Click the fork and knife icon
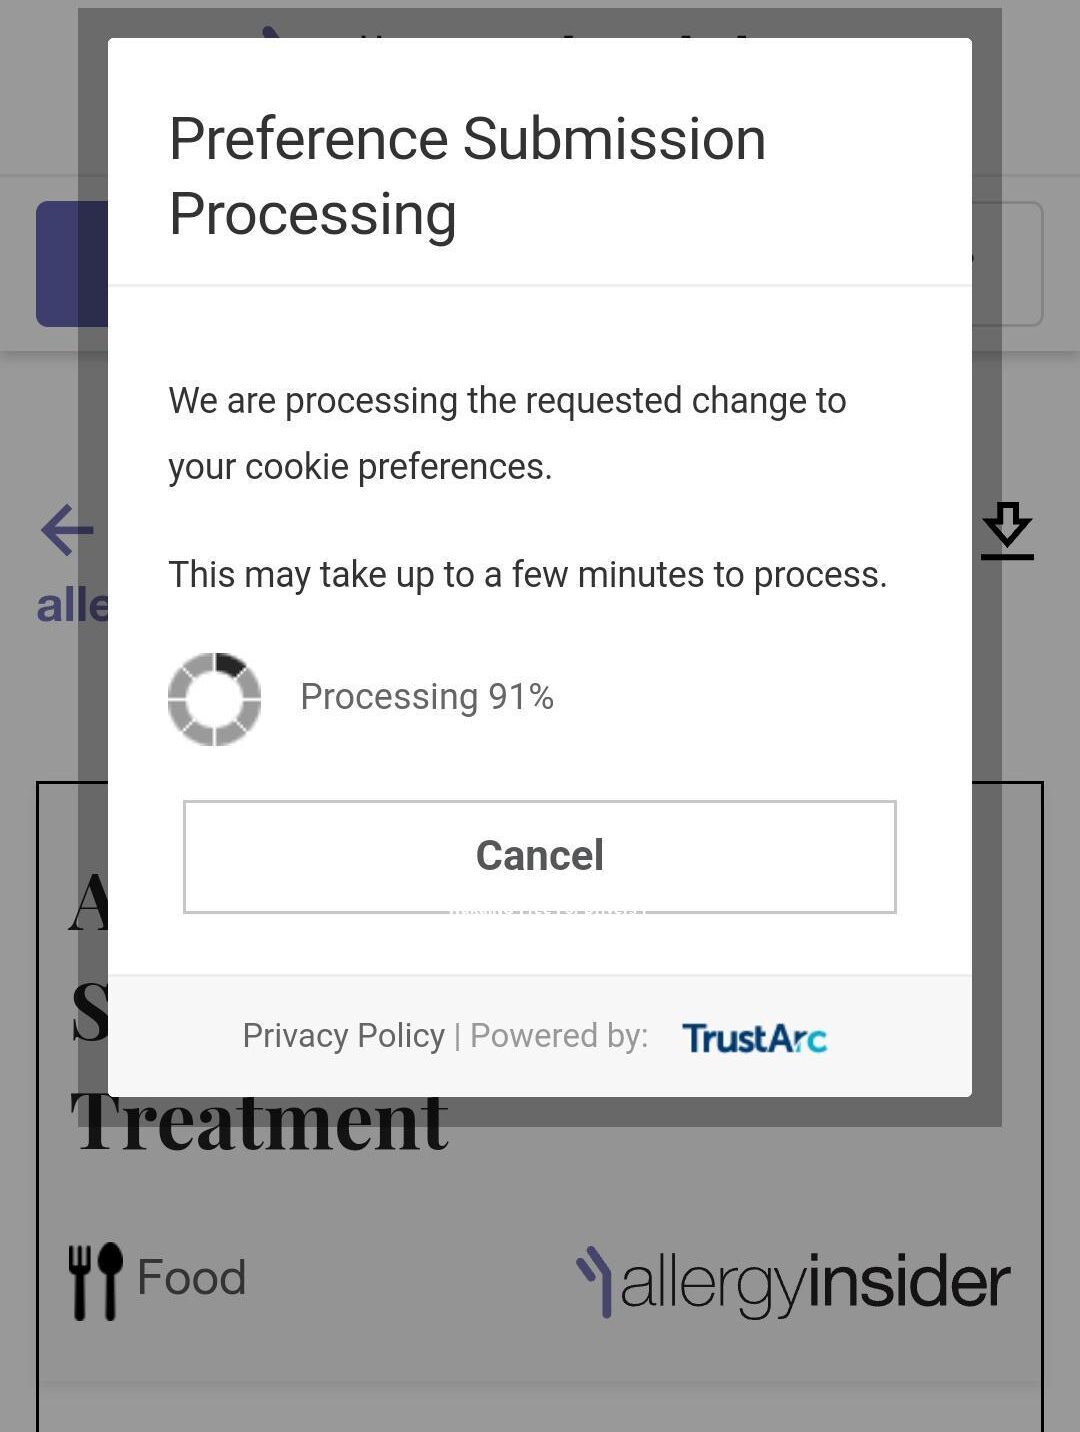Viewport: 1080px width, 1432px height. [95, 1280]
